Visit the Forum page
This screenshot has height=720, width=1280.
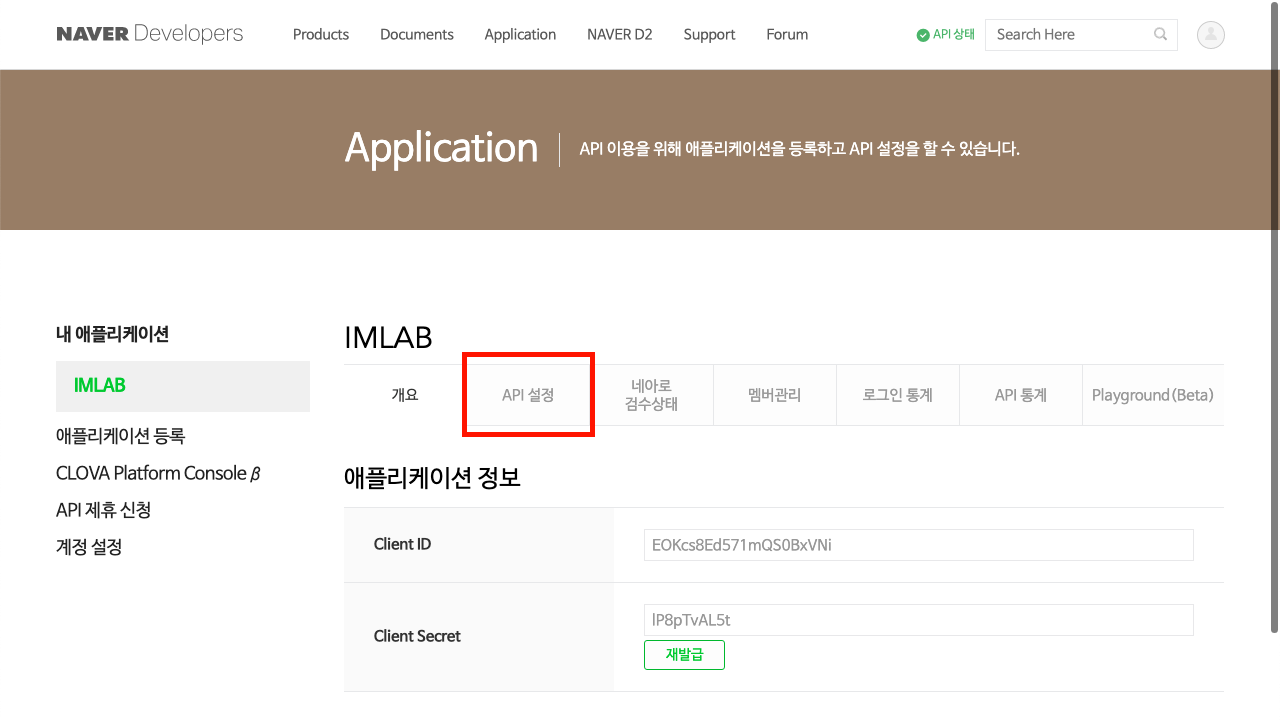[x=787, y=34]
